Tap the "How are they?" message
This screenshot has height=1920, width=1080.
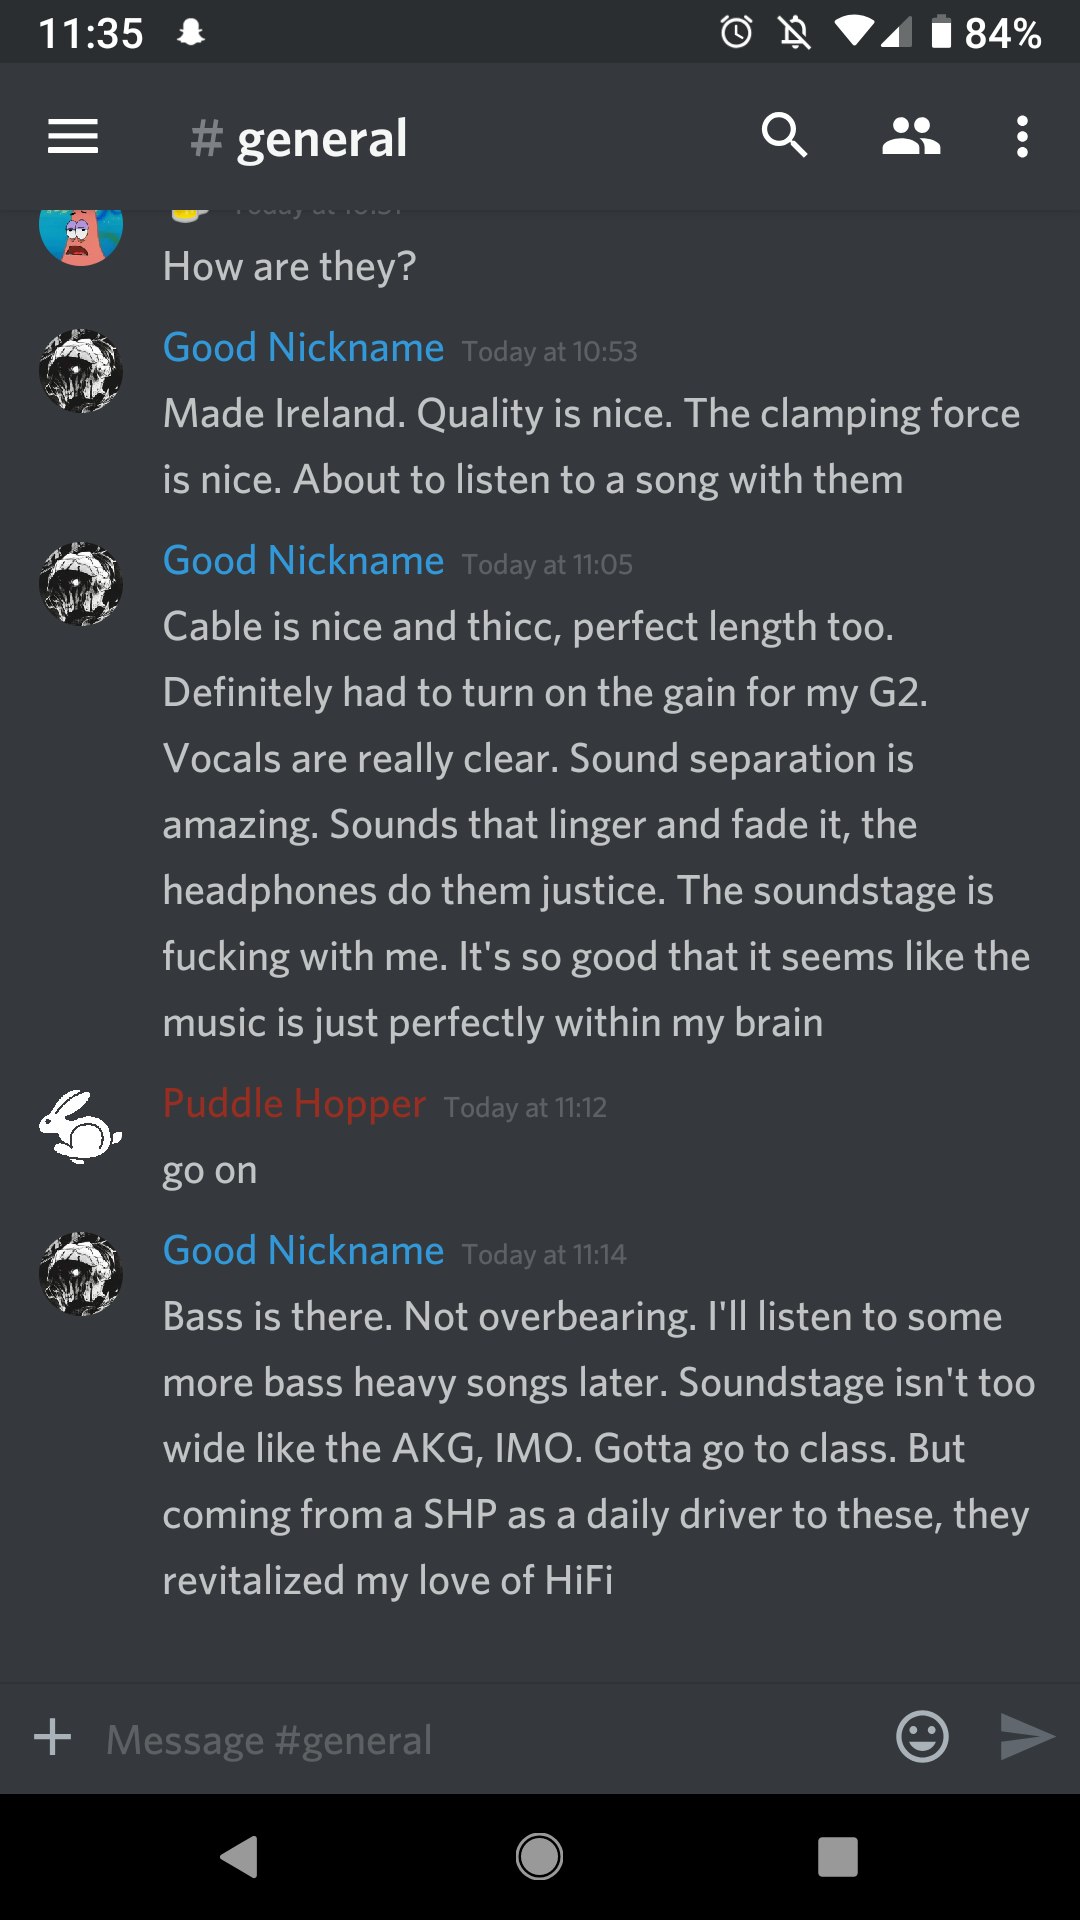[x=289, y=267]
